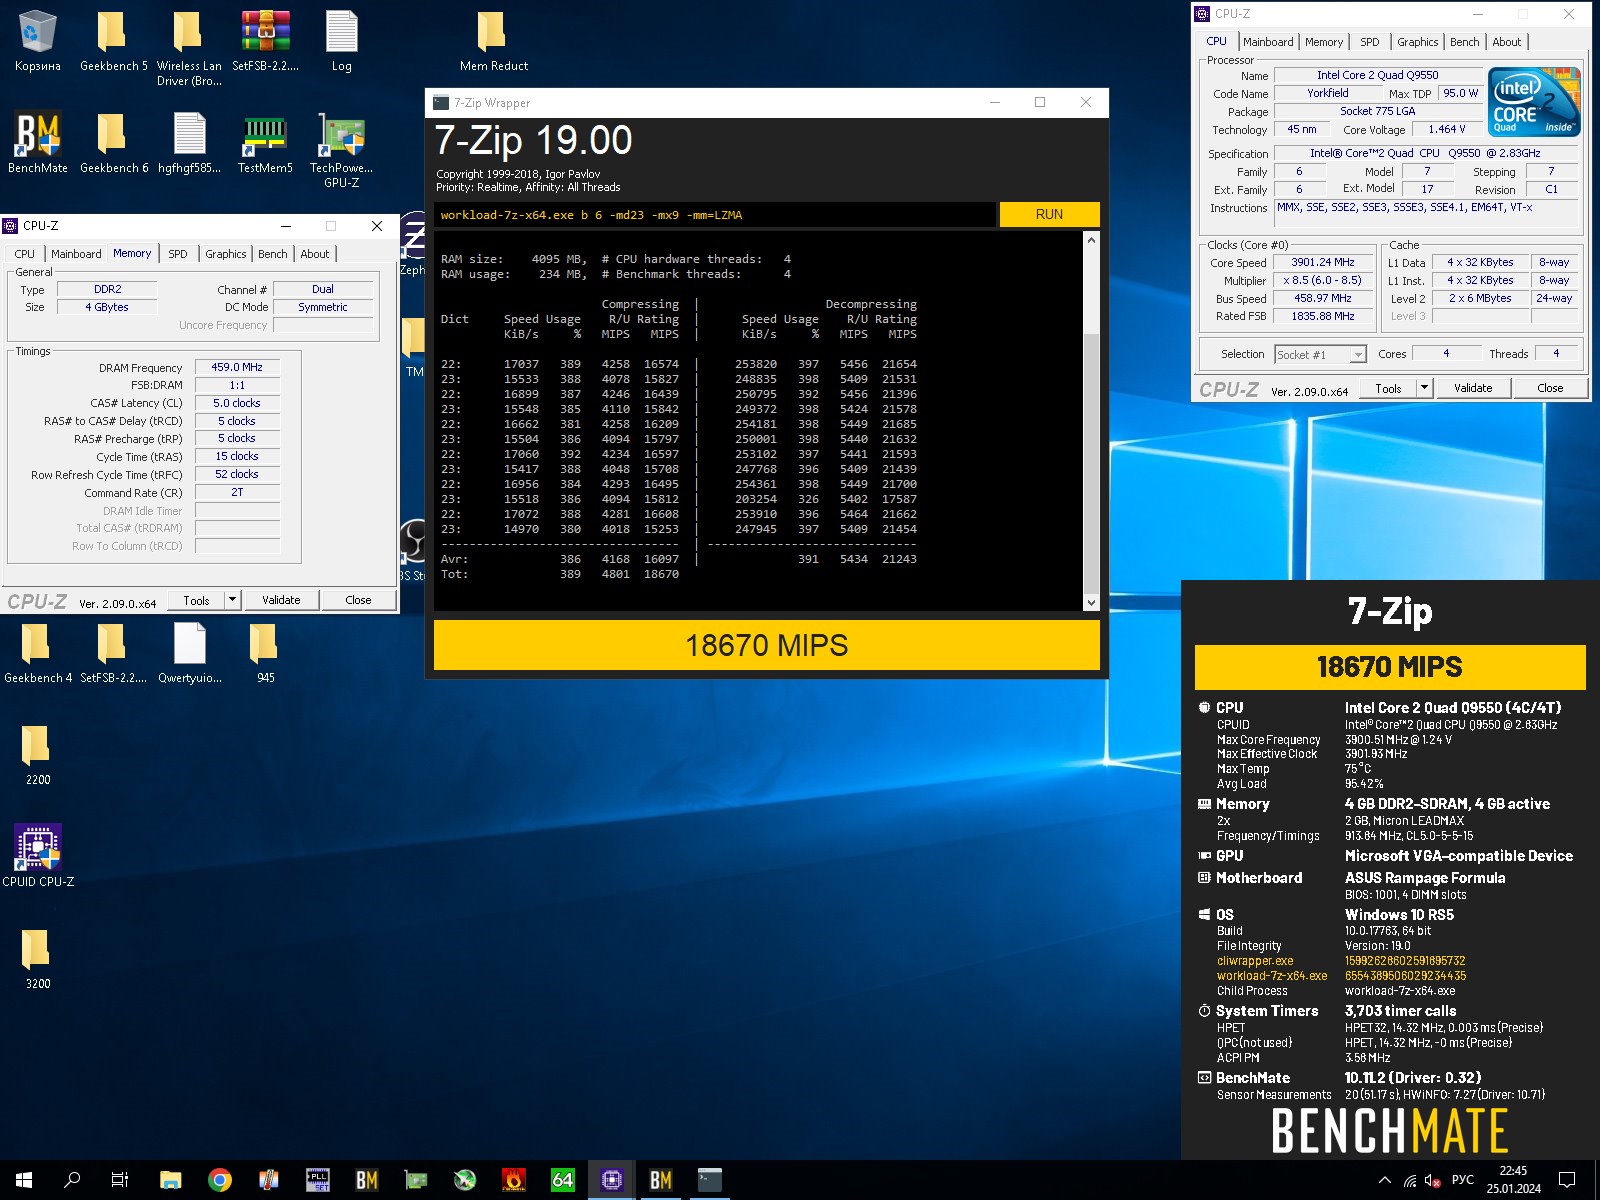Launch the CPUID CPU-Z desktop shortcut

click(x=38, y=855)
